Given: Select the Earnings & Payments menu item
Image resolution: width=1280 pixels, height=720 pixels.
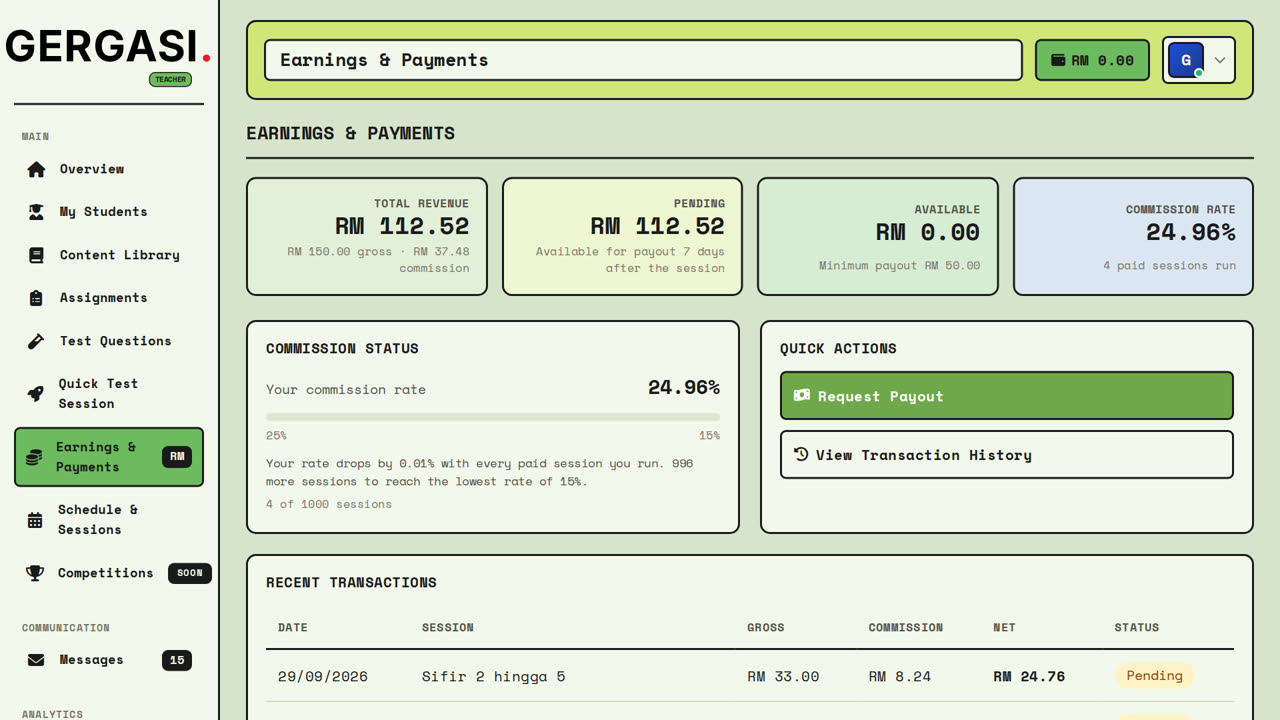Looking at the screenshot, I should (x=109, y=457).
